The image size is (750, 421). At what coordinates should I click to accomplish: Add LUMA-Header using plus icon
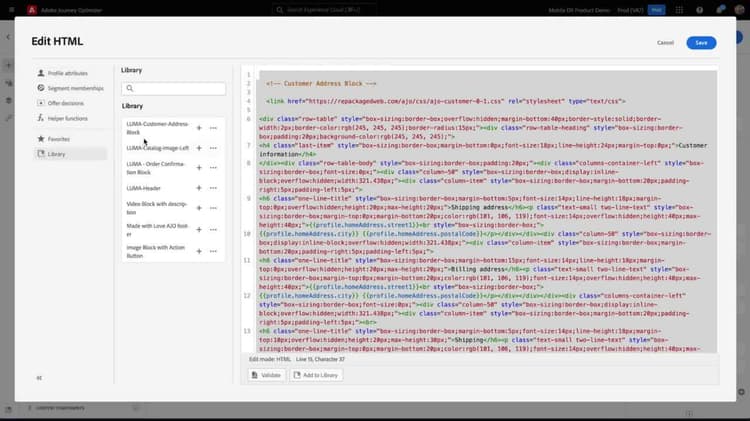point(199,188)
